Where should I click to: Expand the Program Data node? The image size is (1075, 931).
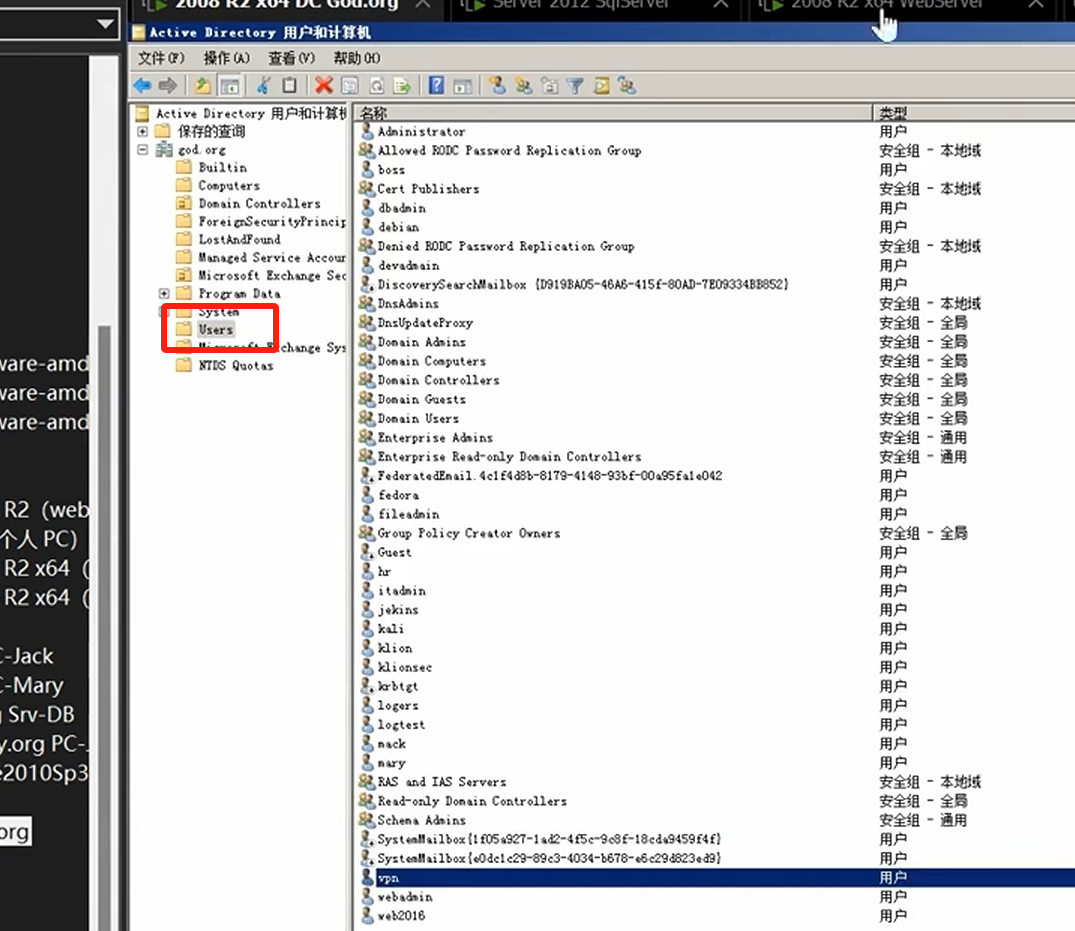pyautogui.click(x=164, y=293)
